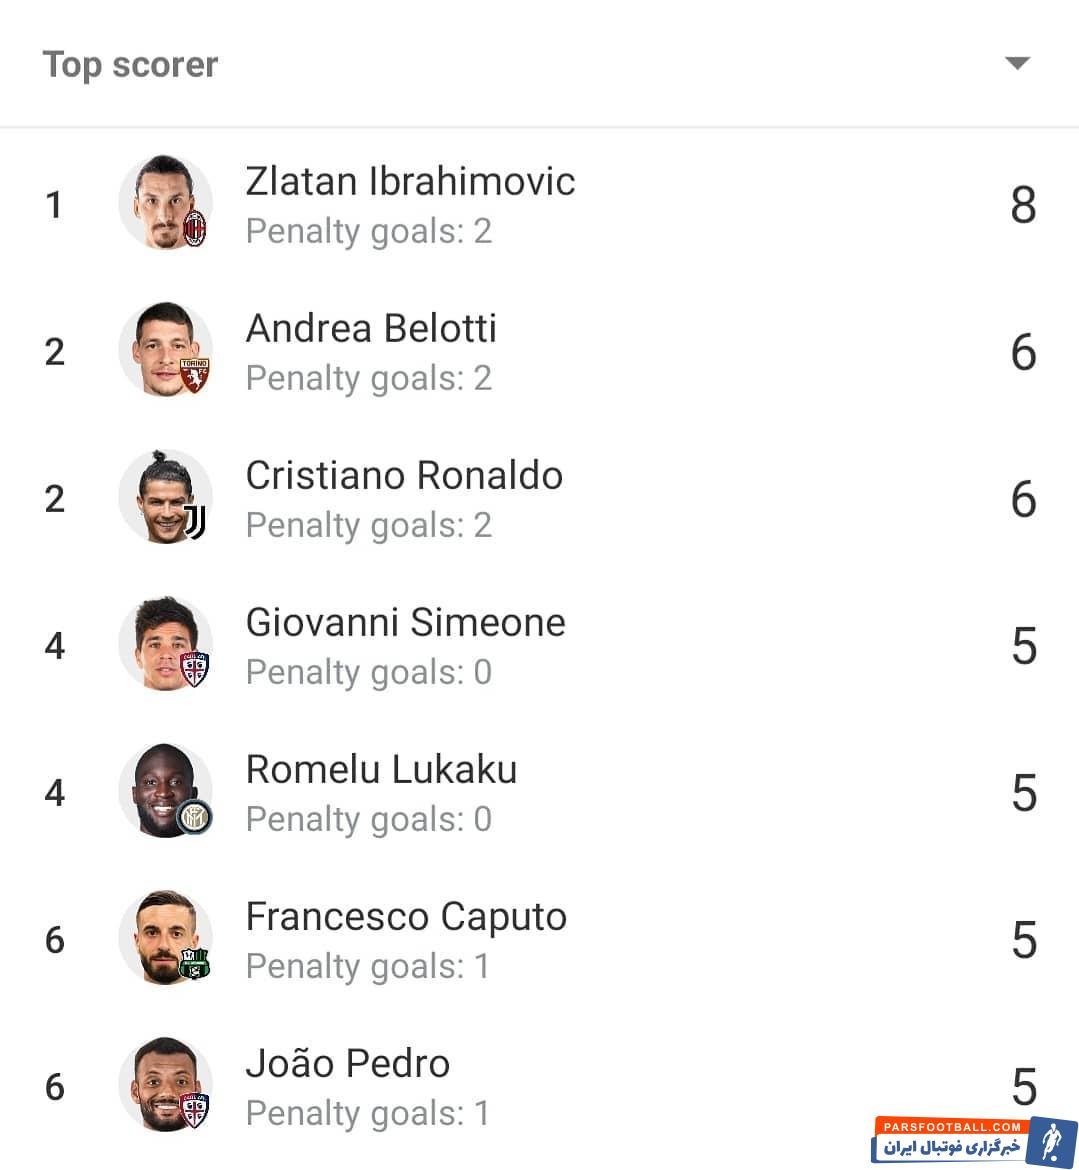This screenshot has width=1079, height=1170.
Task: Click Cagliari badge on João Pedro
Action: 195,1110
